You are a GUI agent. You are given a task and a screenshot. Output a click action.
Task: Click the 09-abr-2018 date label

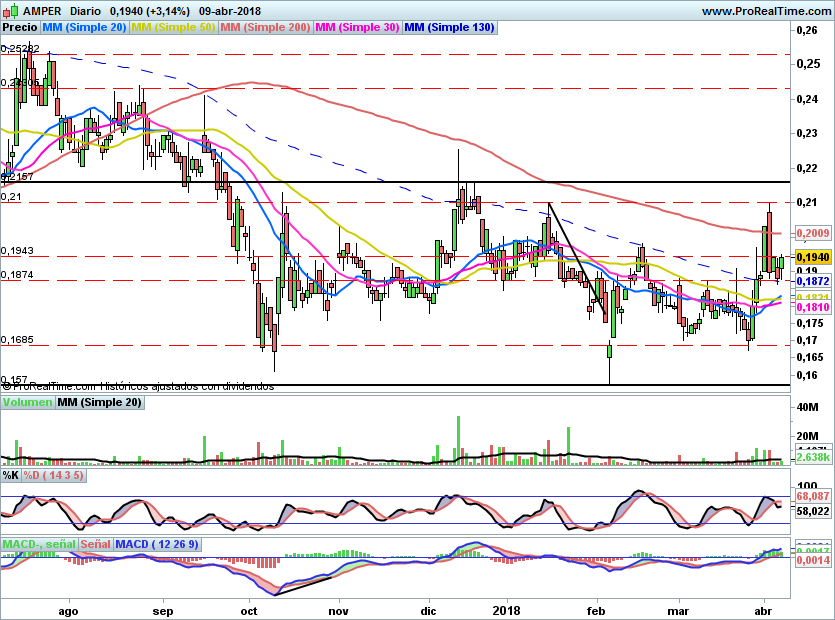[230, 11]
